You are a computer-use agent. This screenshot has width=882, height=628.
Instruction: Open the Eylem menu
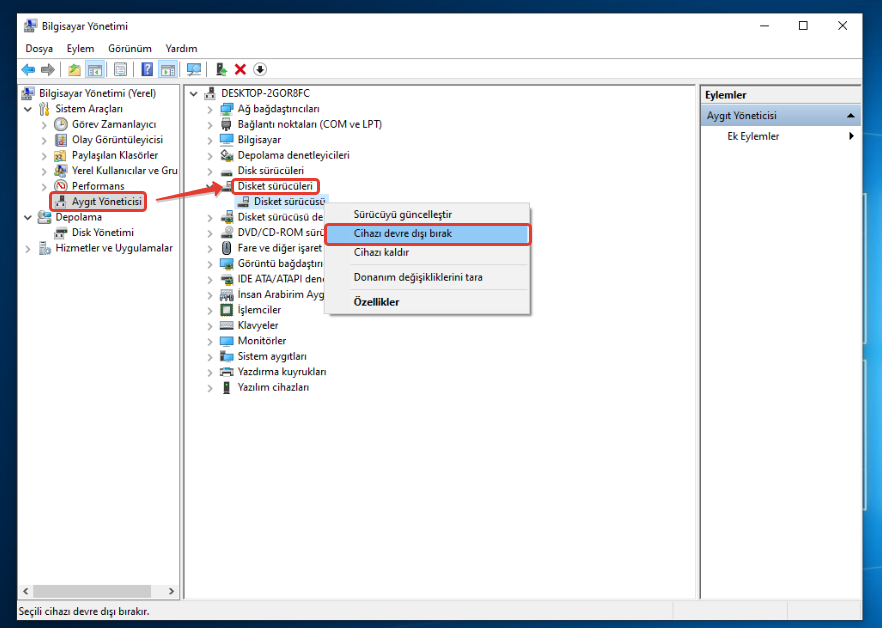[80, 48]
